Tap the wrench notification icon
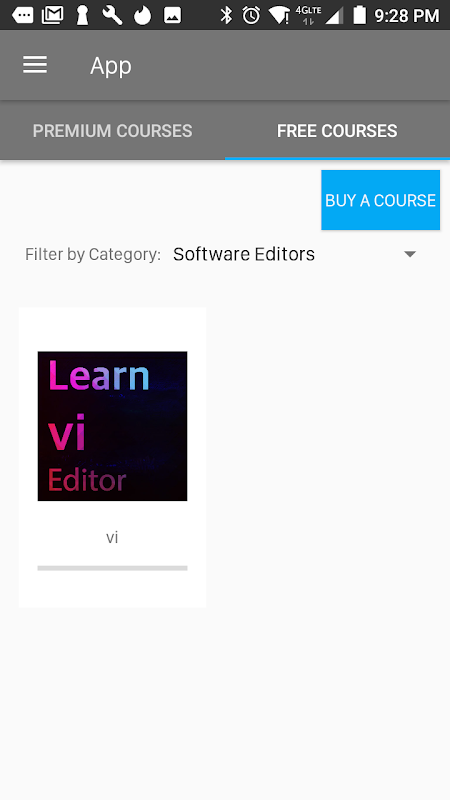The image size is (450, 800). click(112, 15)
